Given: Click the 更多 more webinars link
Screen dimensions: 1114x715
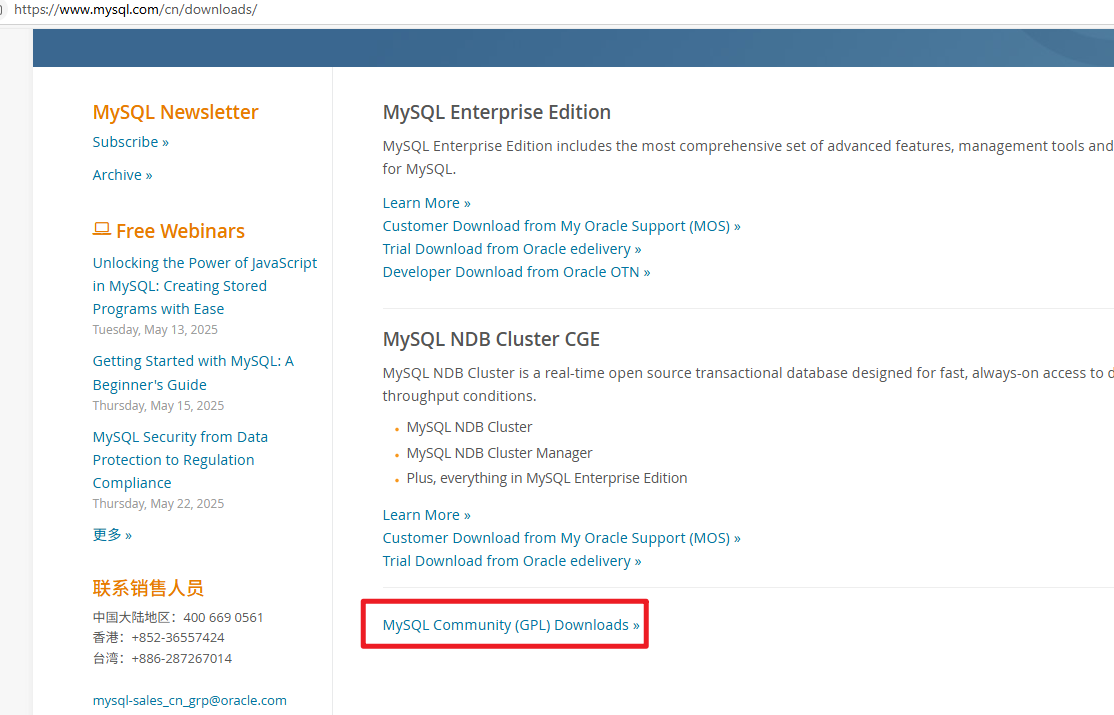Looking at the screenshot, I should (x=112, y=534).
